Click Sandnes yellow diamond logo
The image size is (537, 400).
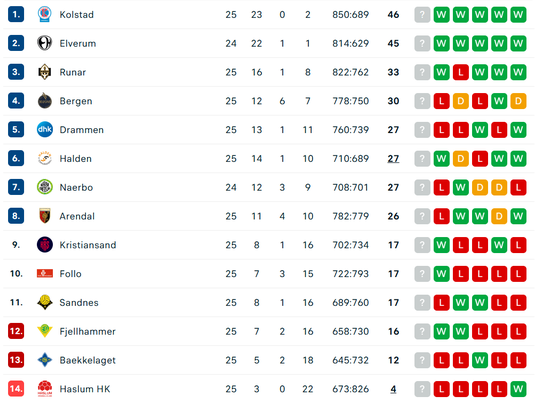pyautogui.click(x=45, y=302)
